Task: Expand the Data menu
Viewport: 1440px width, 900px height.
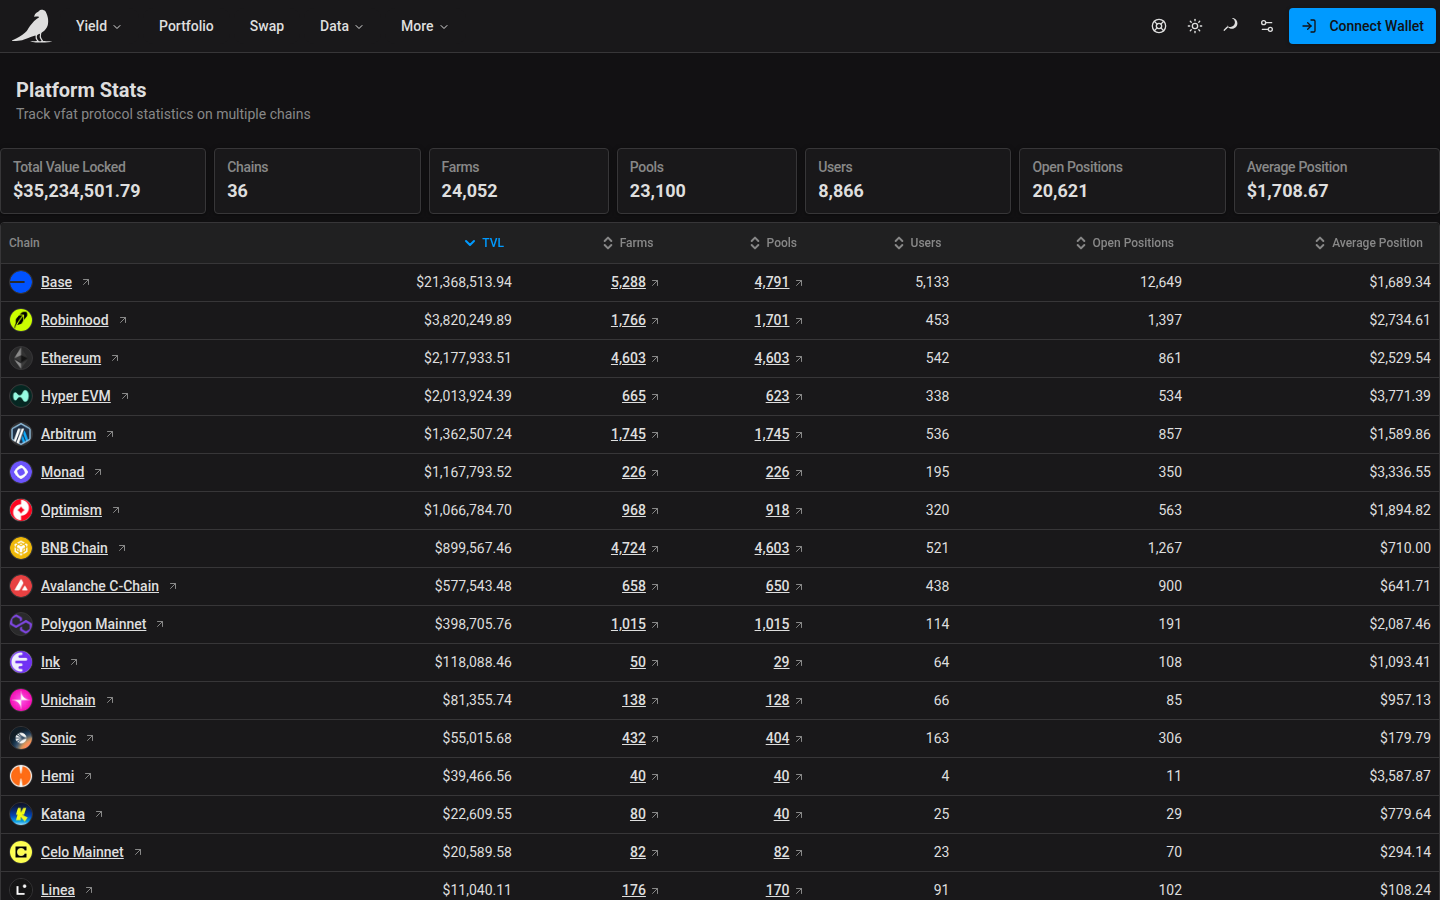Action: (x=341, y=26)
